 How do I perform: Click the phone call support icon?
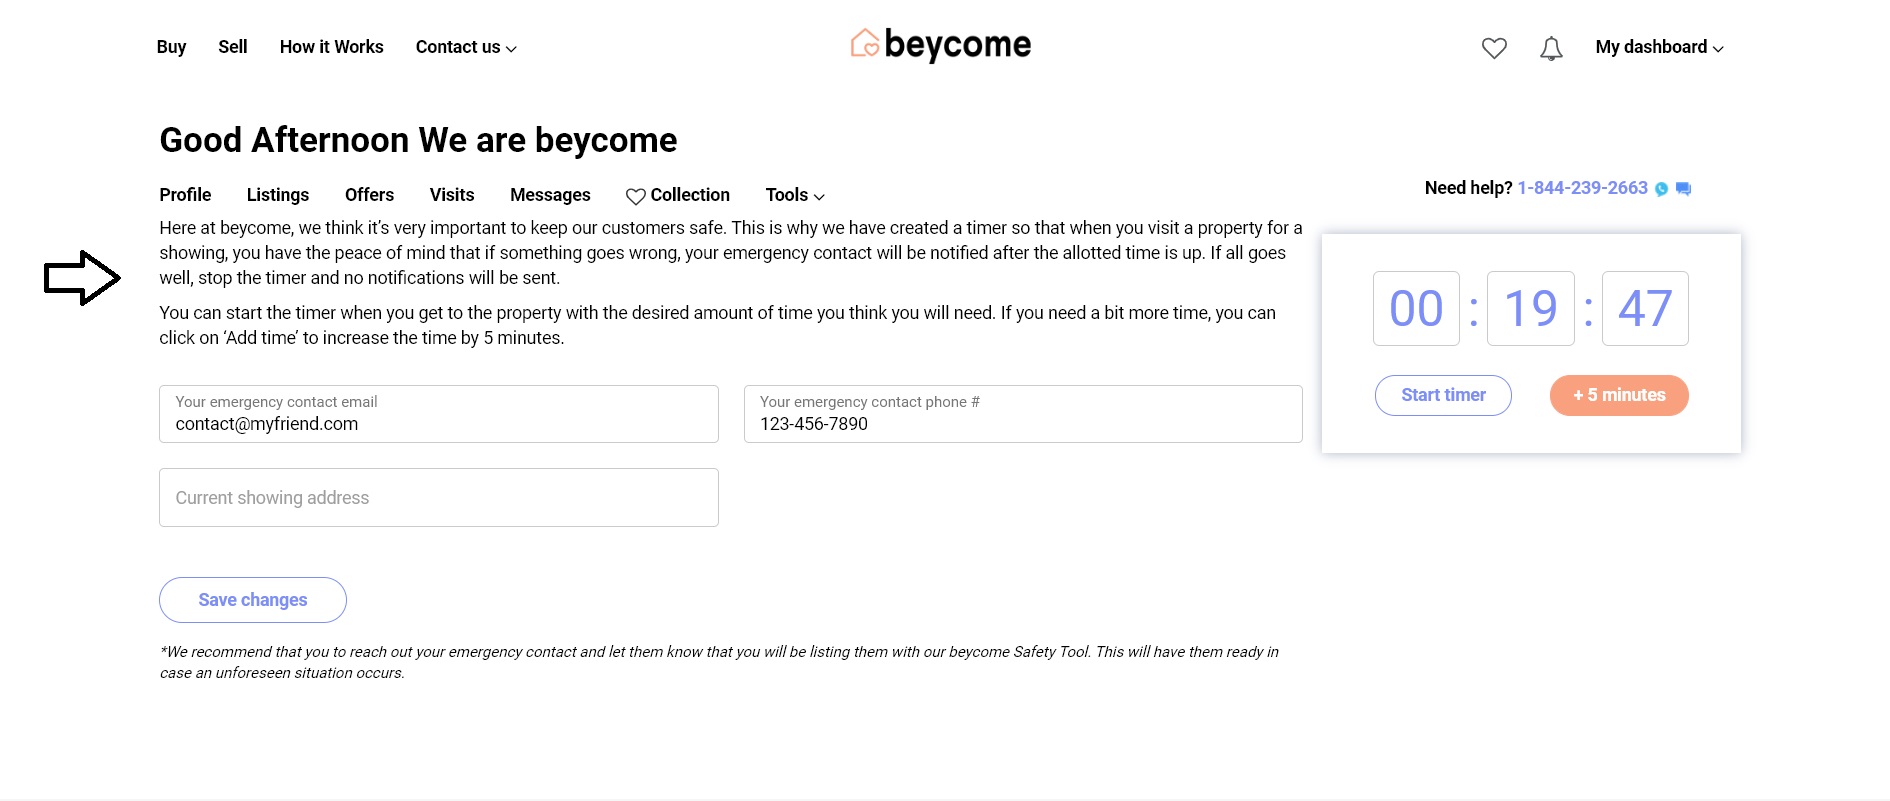(1662, 188)
